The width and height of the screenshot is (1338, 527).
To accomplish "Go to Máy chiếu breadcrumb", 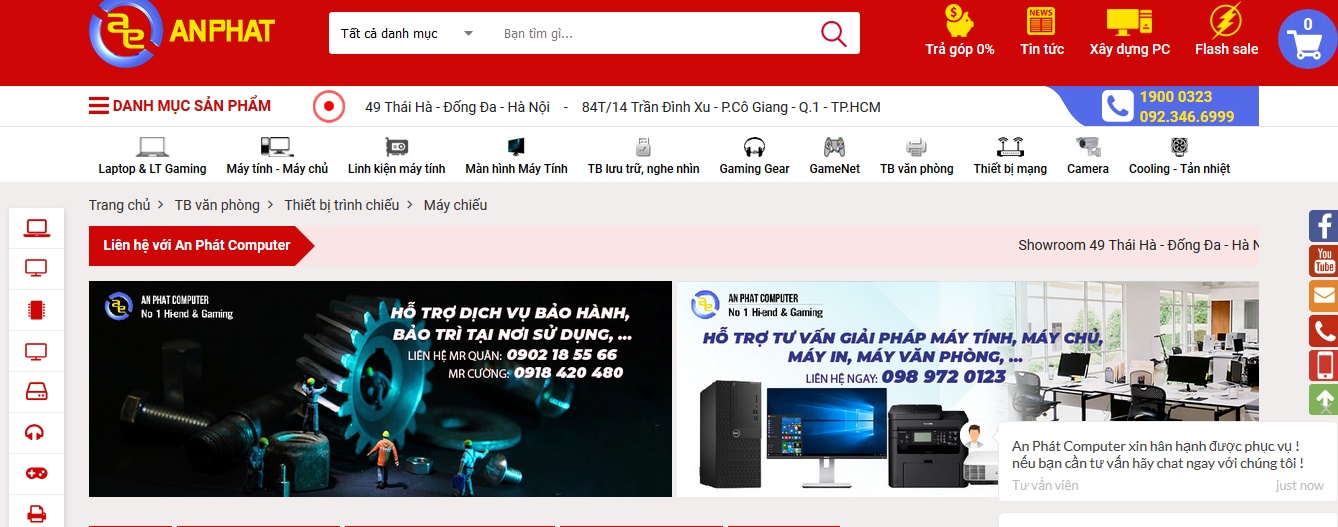I will click(x=455, y=205).
